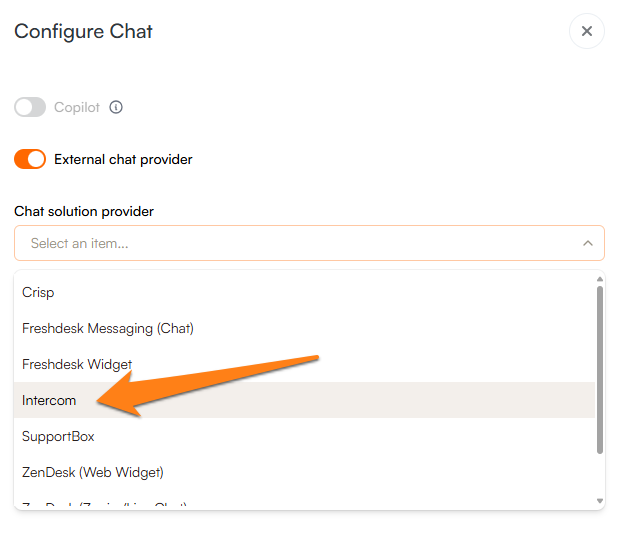
Task: Click the External chat provider label
Action: tap(123, 159)
